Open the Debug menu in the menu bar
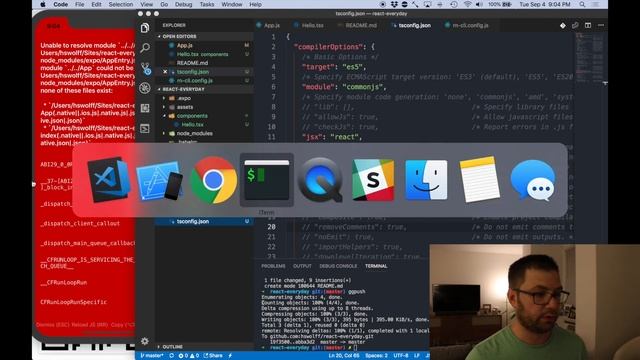The width and height of the screenshot is (640, 360). [183, 4]
